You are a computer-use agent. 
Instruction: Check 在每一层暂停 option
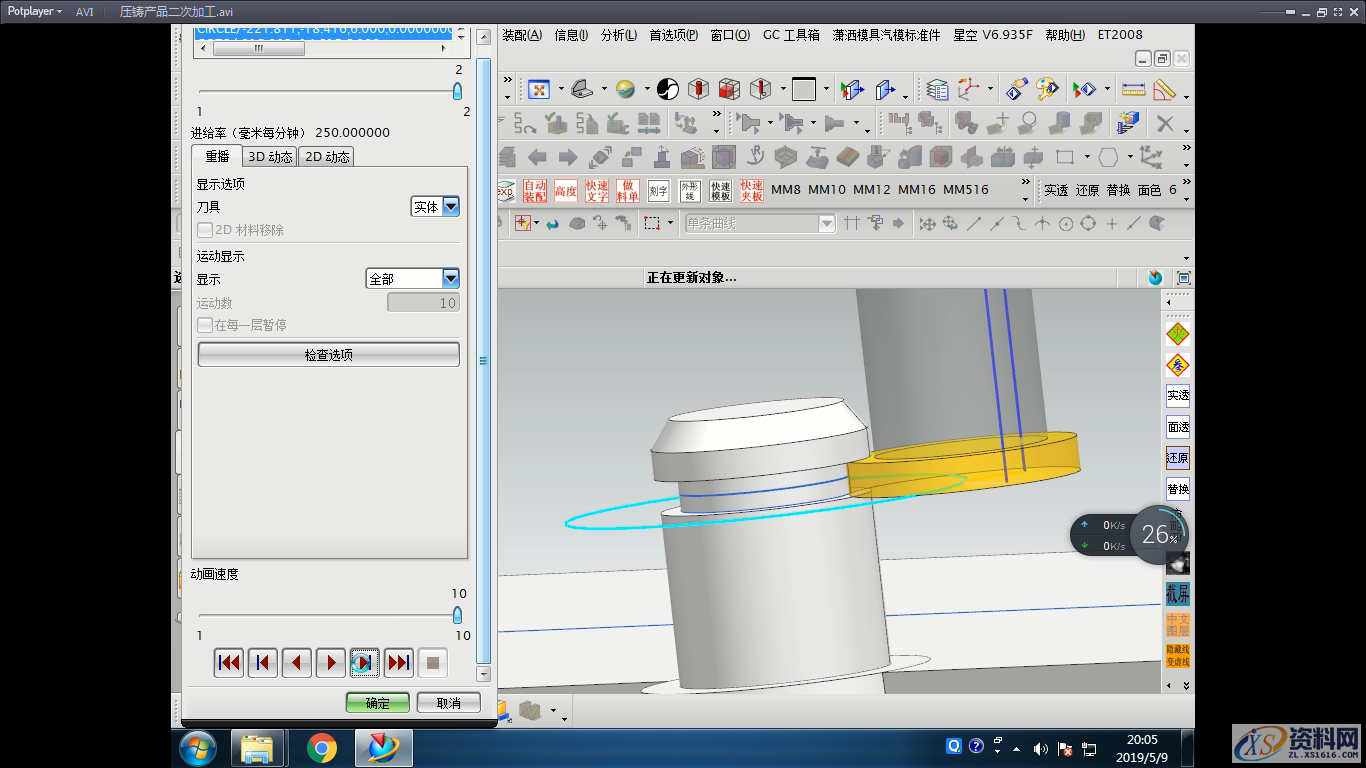coord(204,324)
